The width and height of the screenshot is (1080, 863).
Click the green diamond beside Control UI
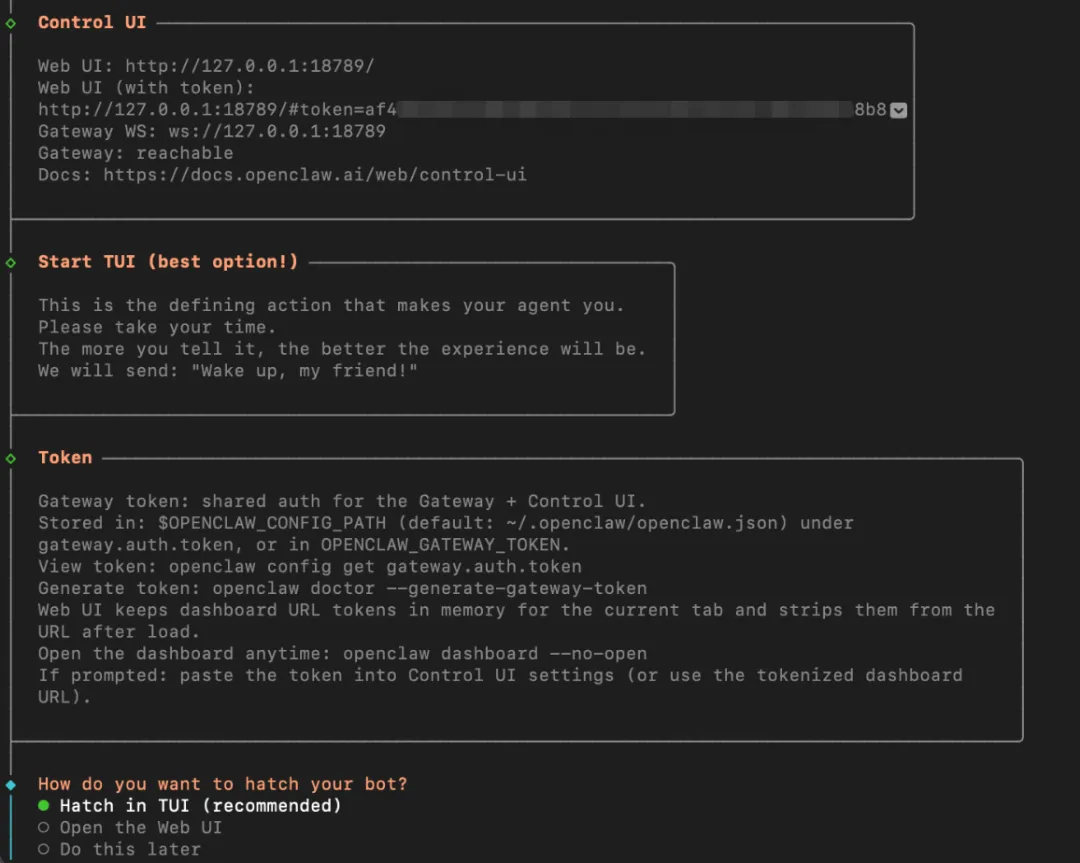[11, 23]
